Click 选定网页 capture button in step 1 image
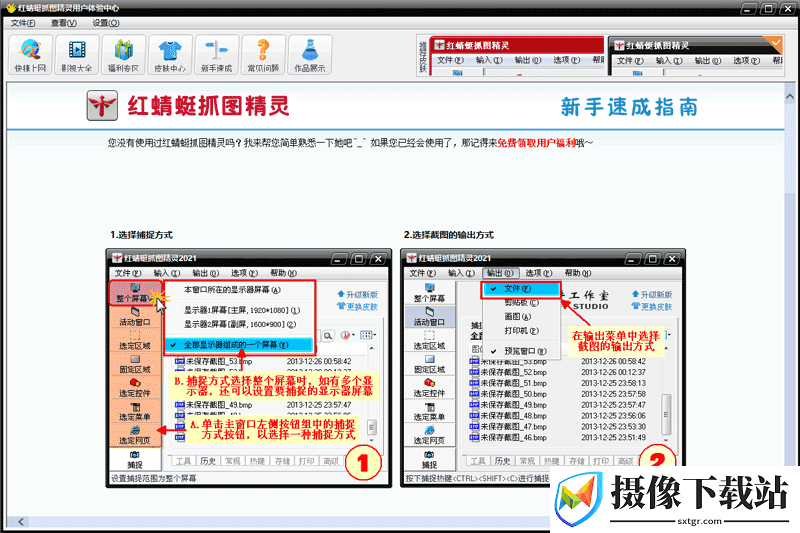Screen dimensions: 800x533 coord(135,435)
